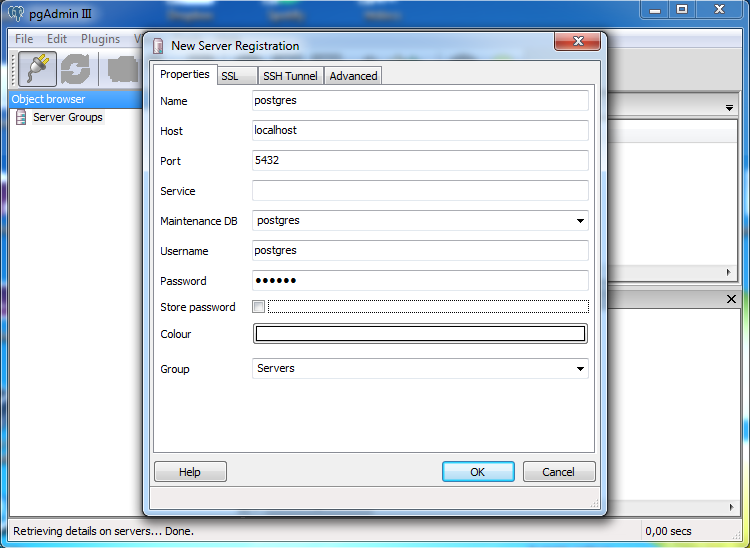Select Server Groups in Object browser

coord(67,117)
